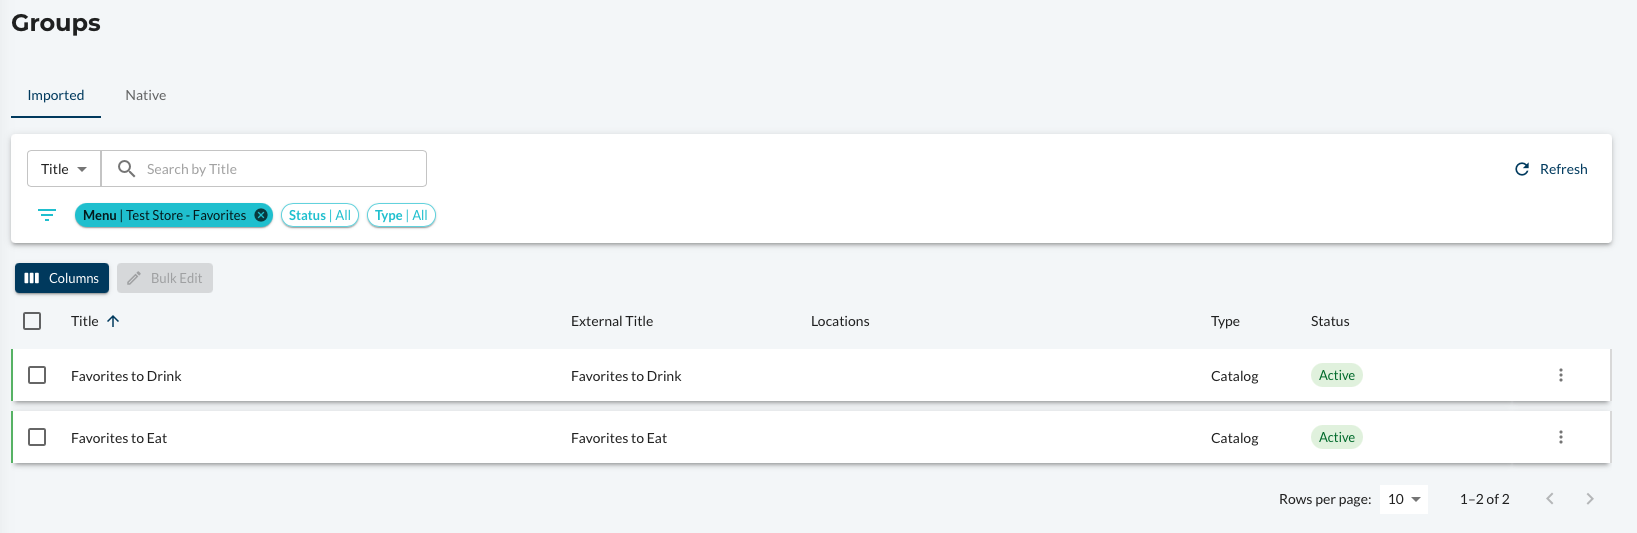The image size is (1637, 533).
Task: Toggle Title column sort arrow
Action: [113, 321]
